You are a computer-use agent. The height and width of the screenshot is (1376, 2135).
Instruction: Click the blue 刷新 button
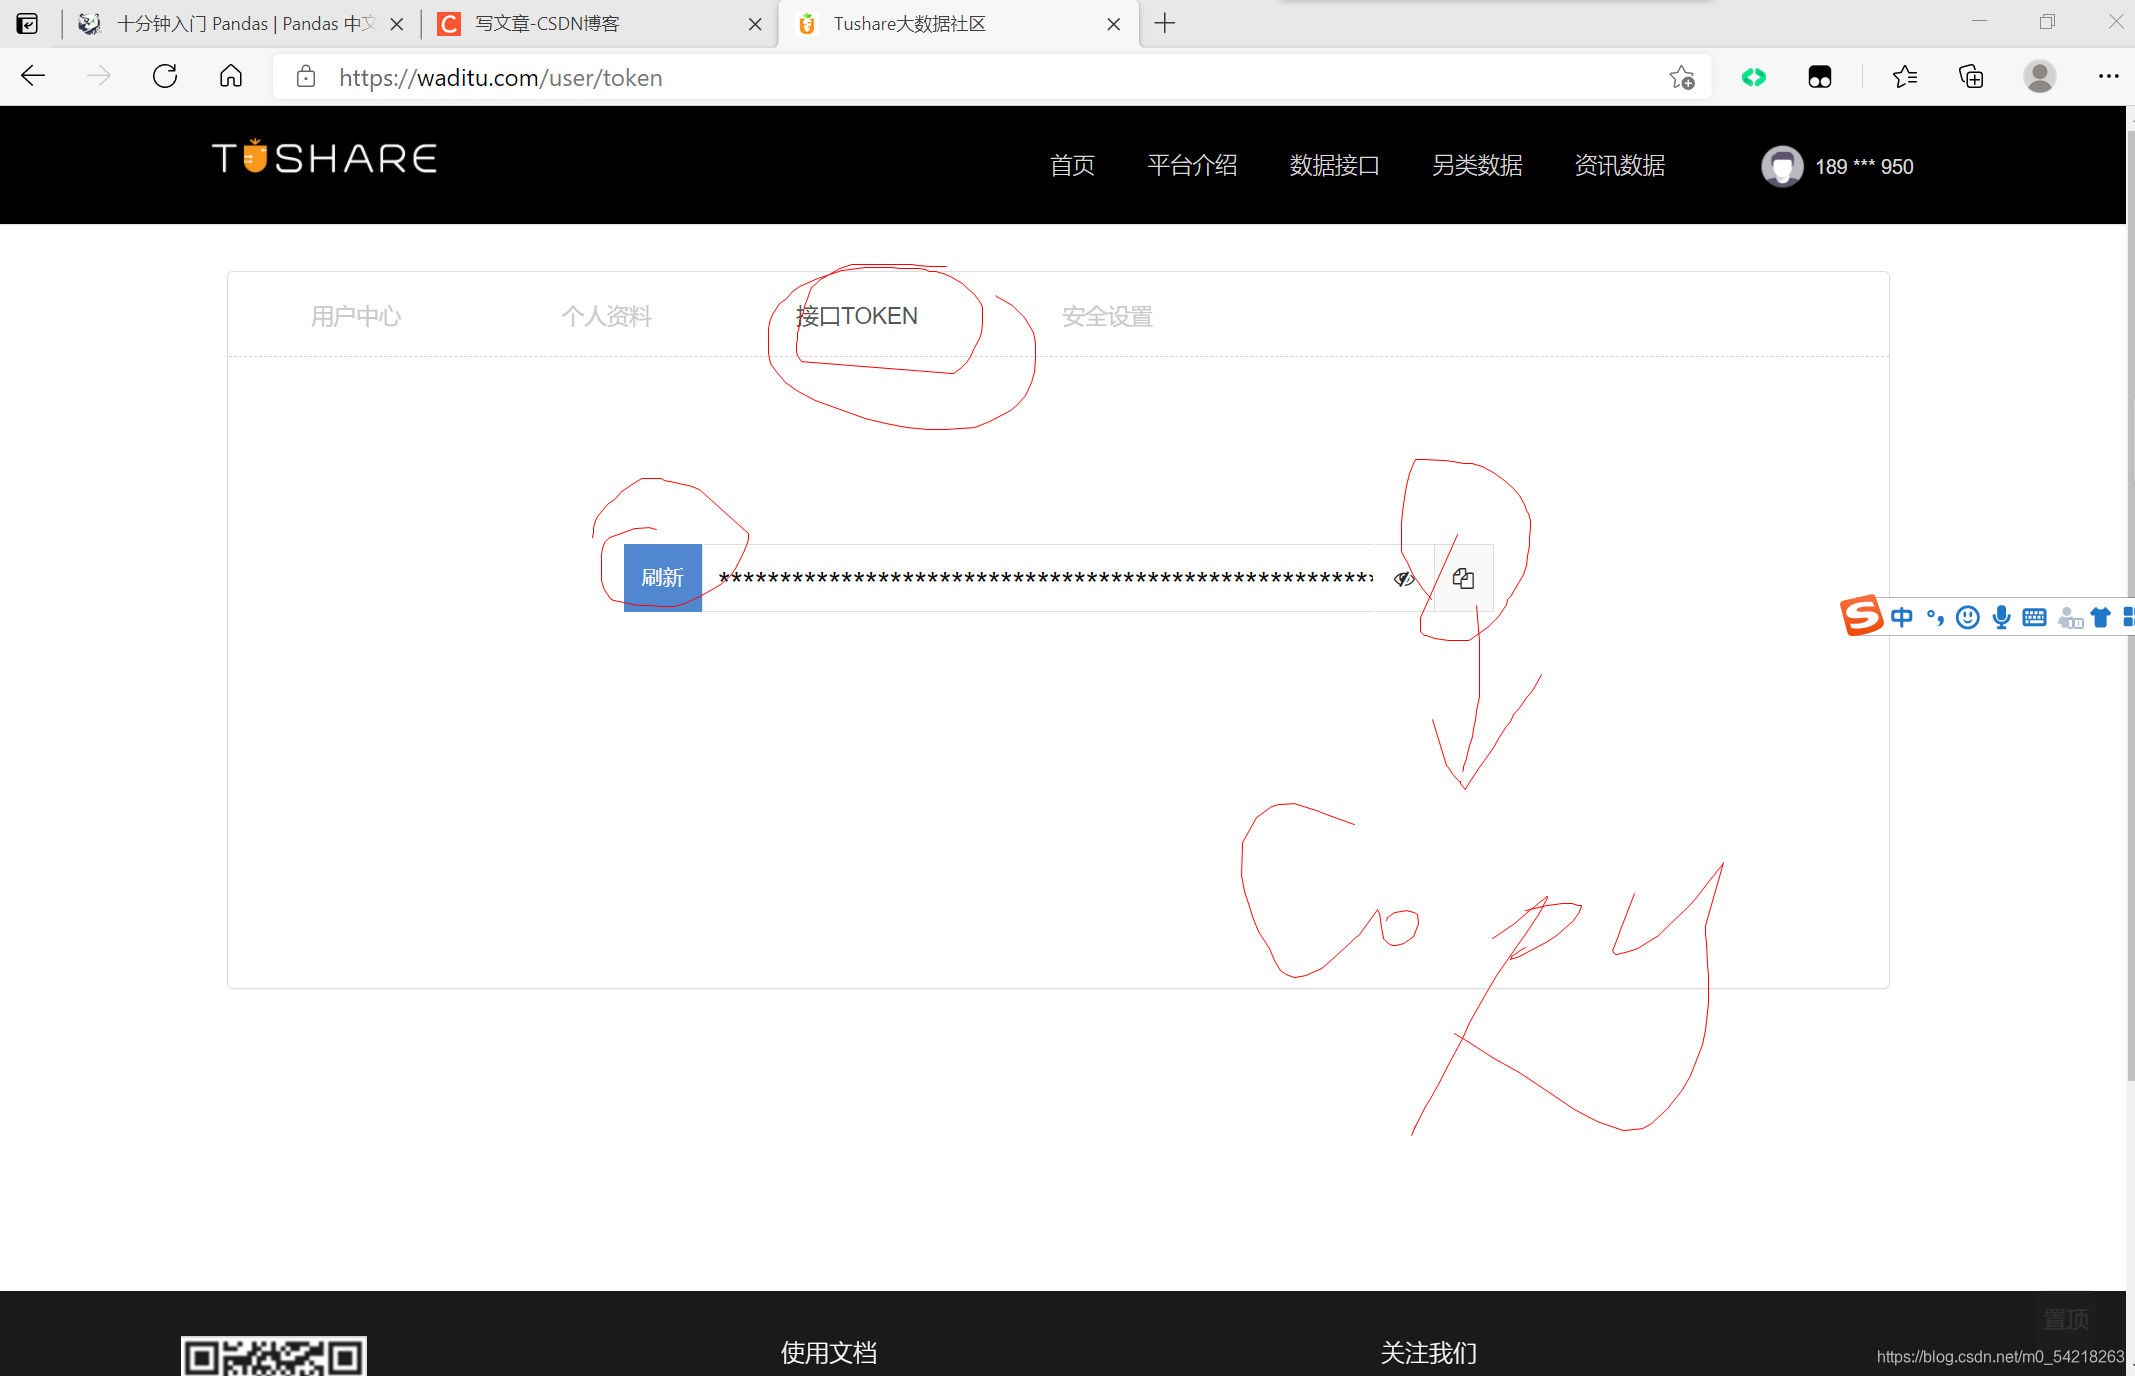coord(663,578)
